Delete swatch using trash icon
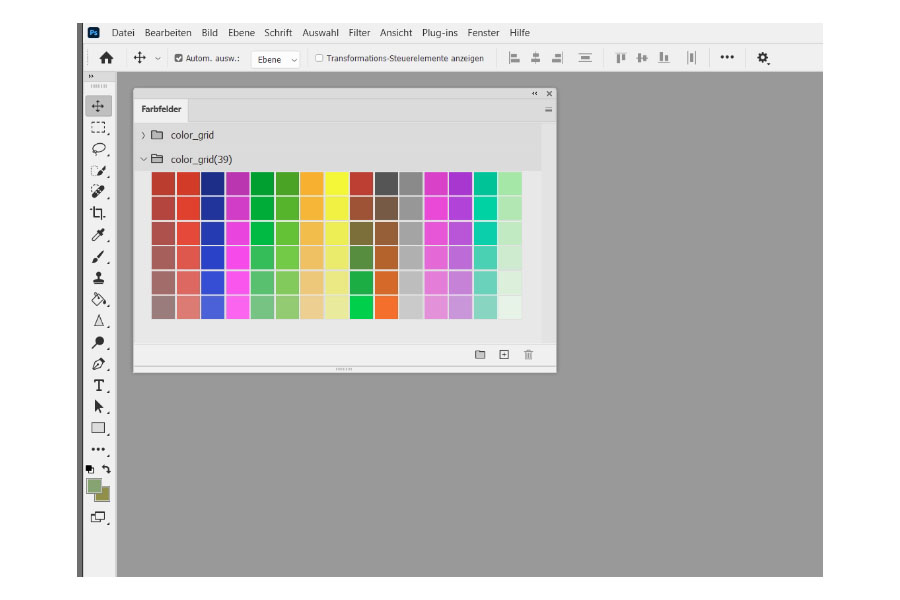Viewport: 900px width, 600px height. click(x=528, y=354)
